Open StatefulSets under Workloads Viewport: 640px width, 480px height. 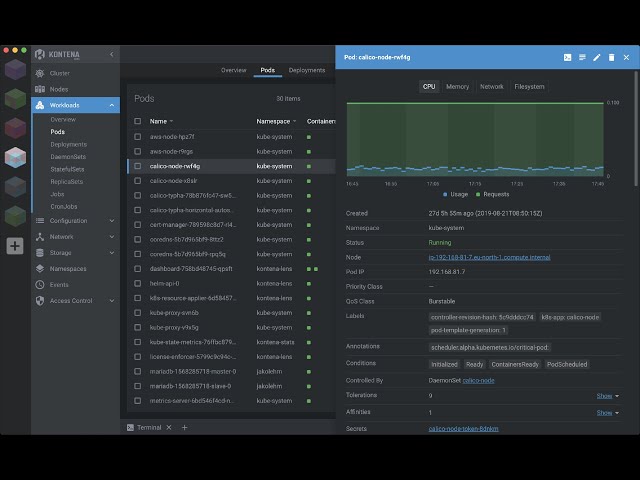coord(67,169)
